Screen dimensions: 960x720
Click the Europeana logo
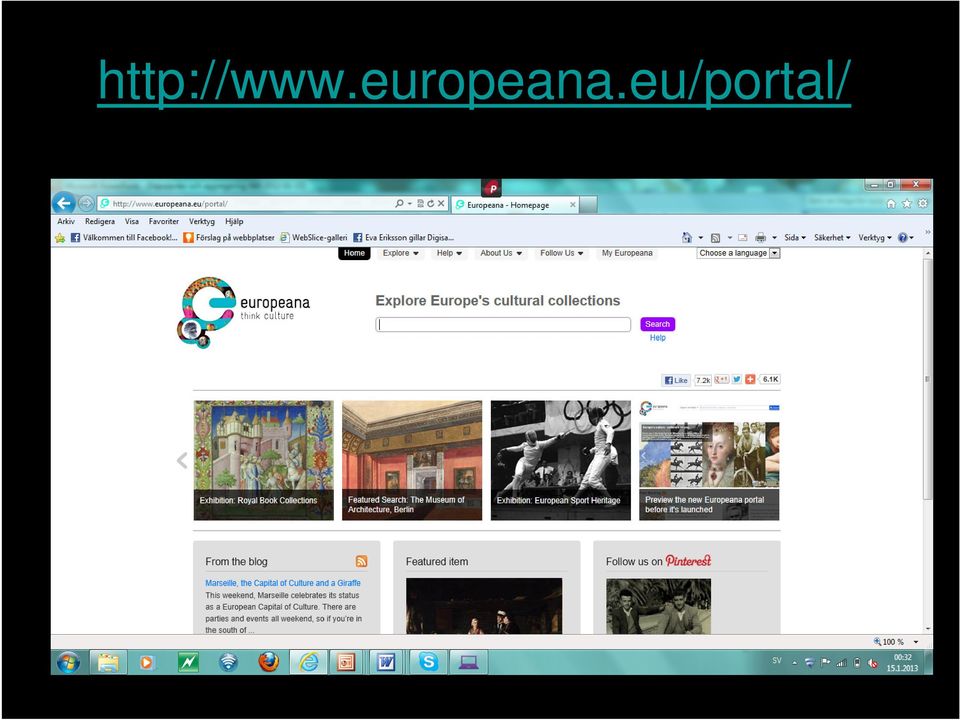click(x=244, y=312)
